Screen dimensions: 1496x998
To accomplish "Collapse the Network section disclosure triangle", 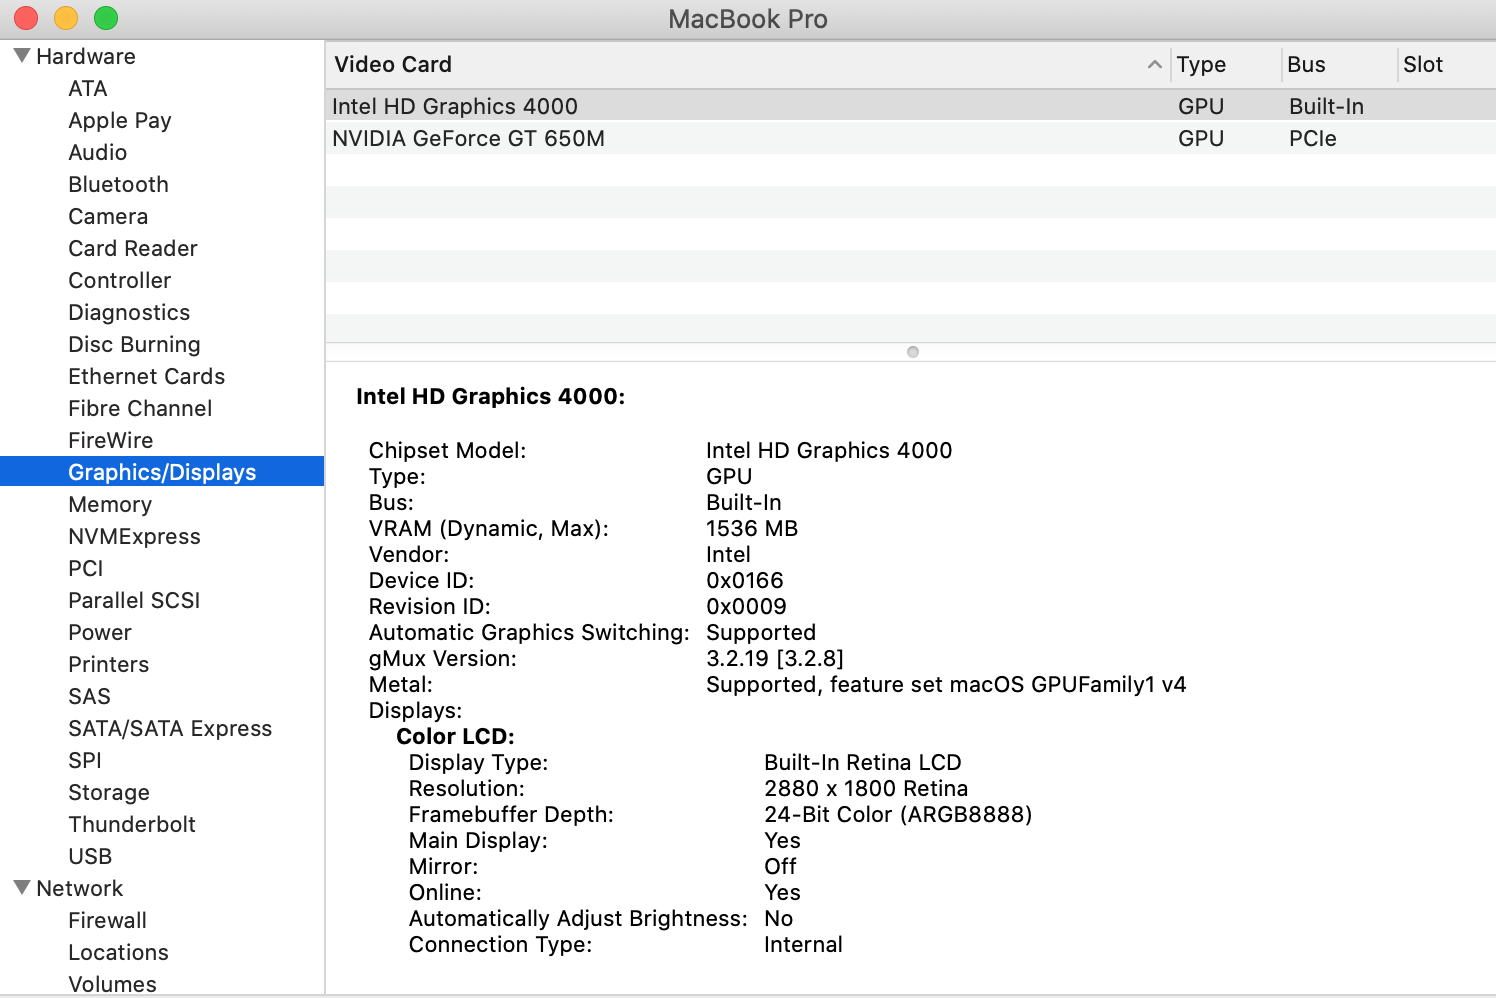I will pos(22,887).
